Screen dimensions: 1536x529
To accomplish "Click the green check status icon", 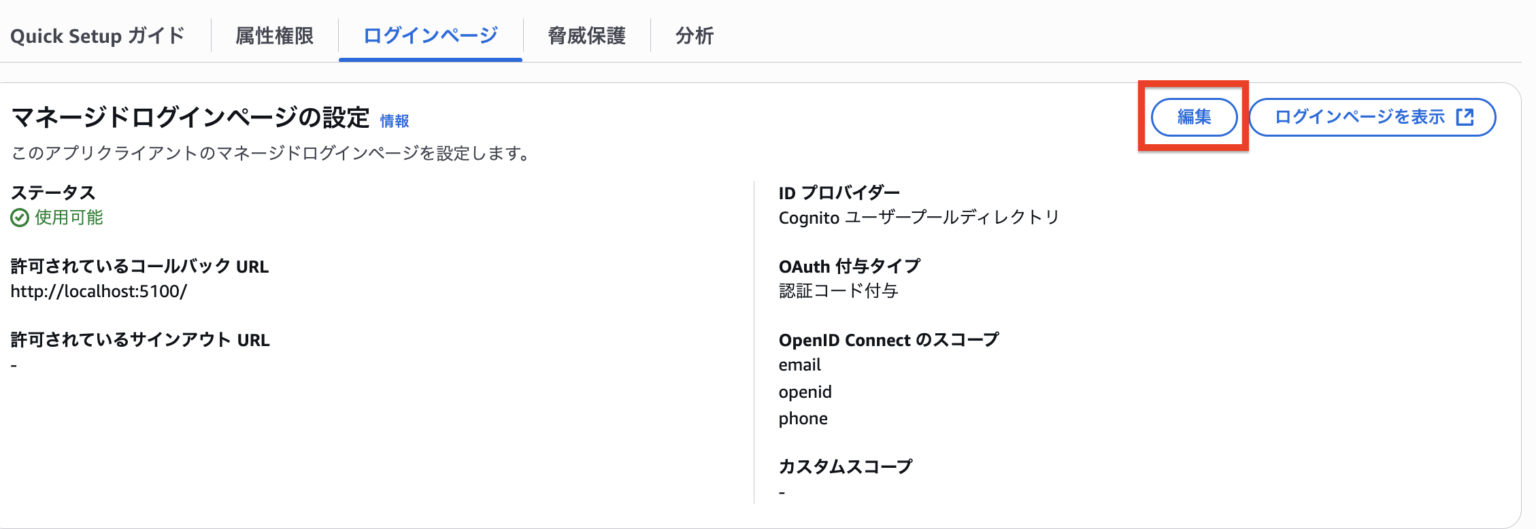I will (19, 217).
